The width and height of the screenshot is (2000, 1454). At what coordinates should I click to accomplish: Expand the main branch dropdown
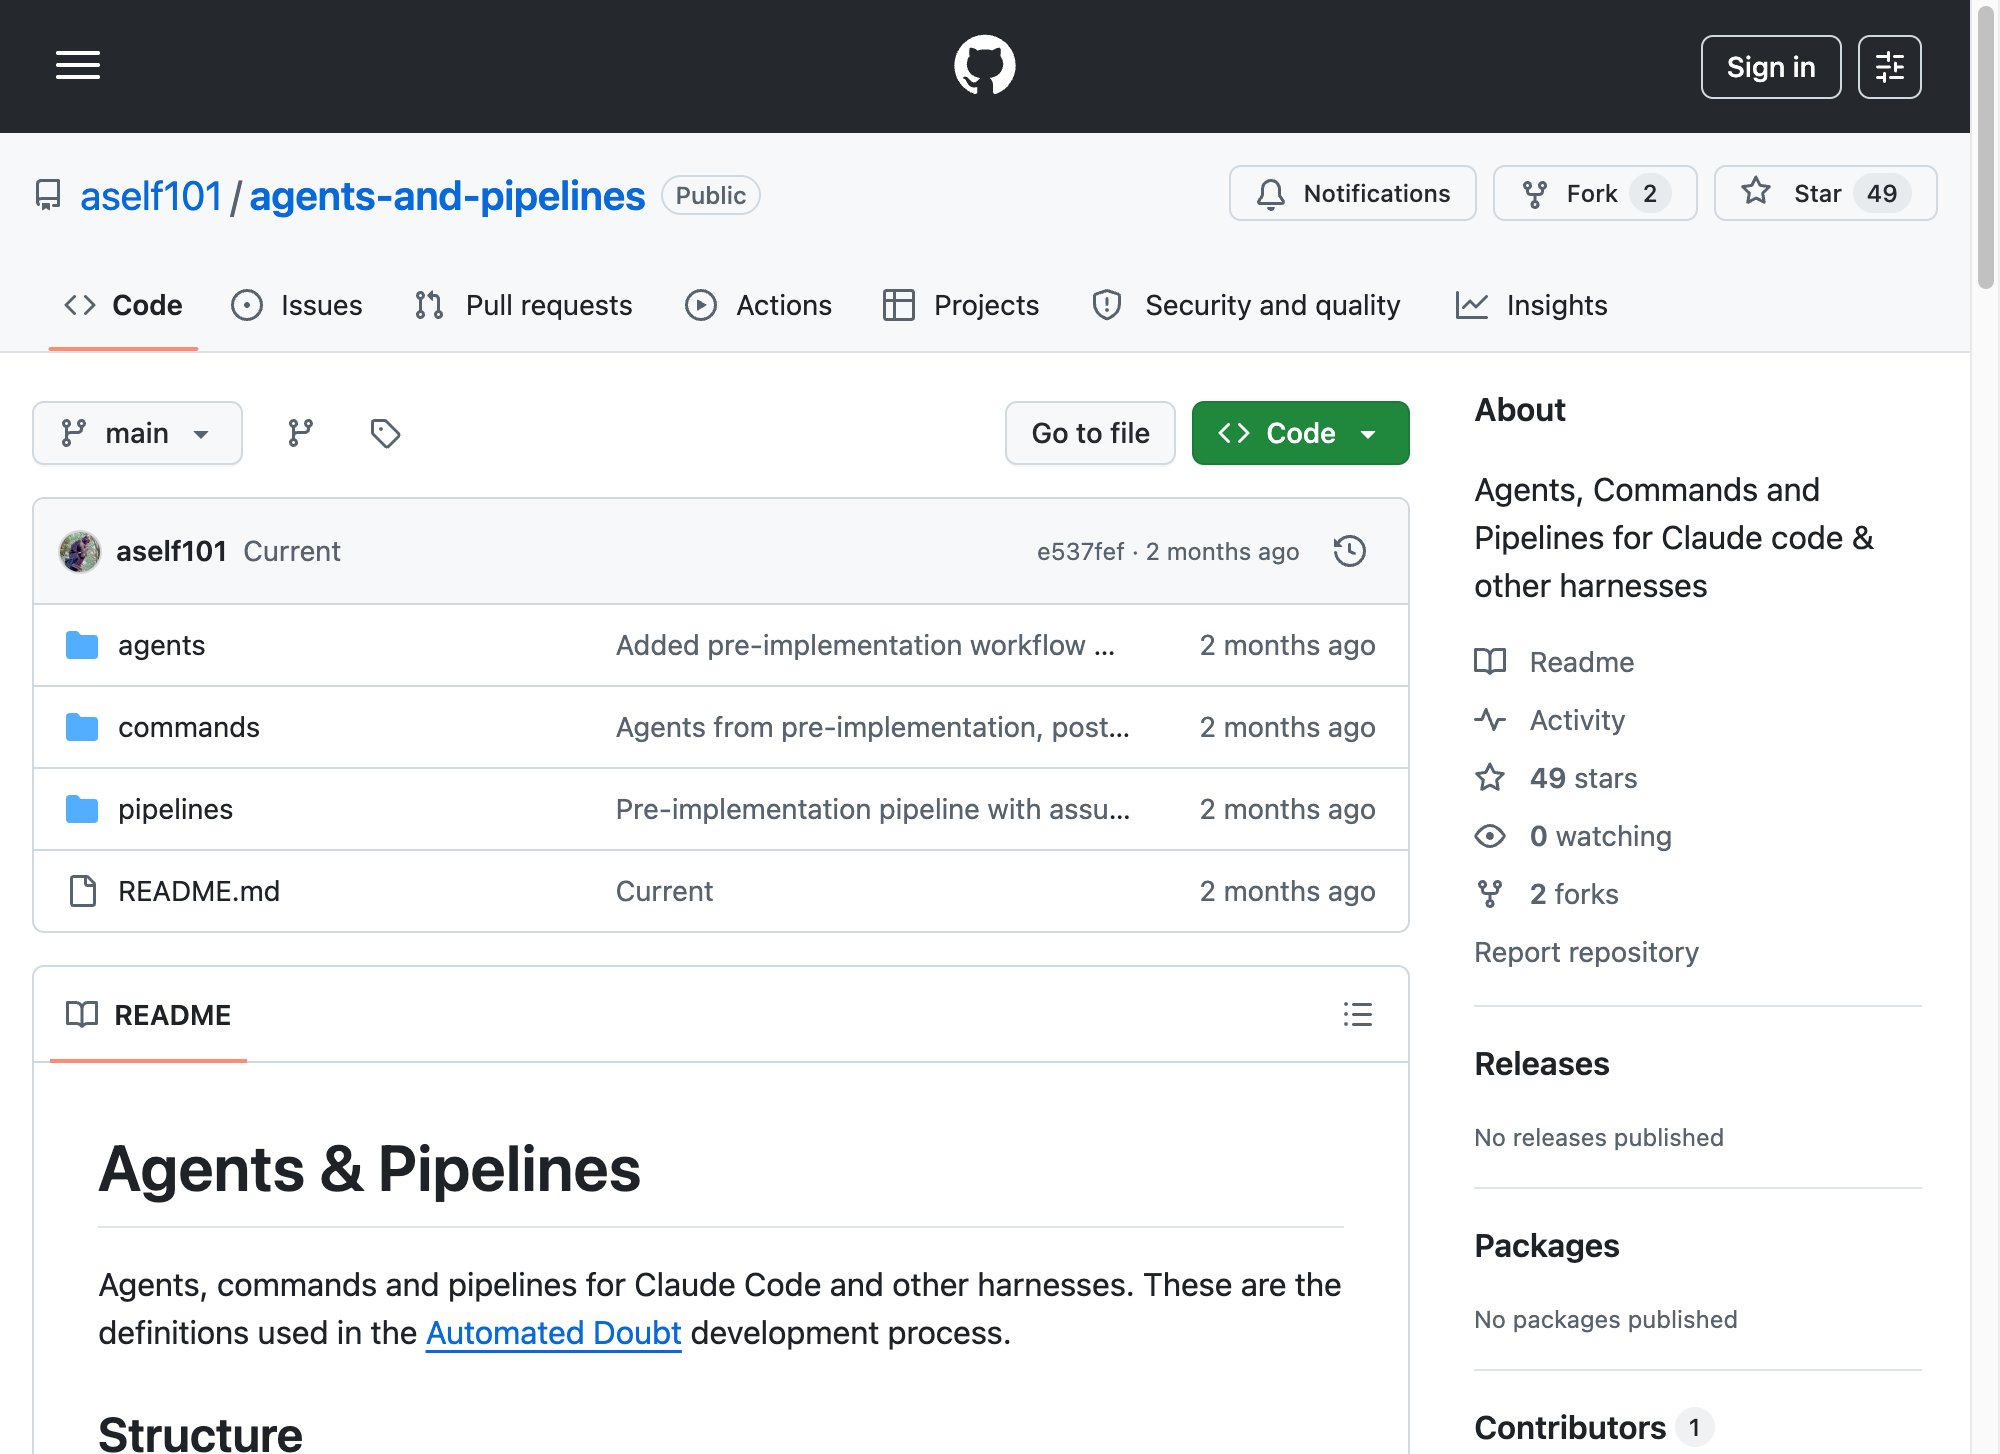click(x=137, y=433)
